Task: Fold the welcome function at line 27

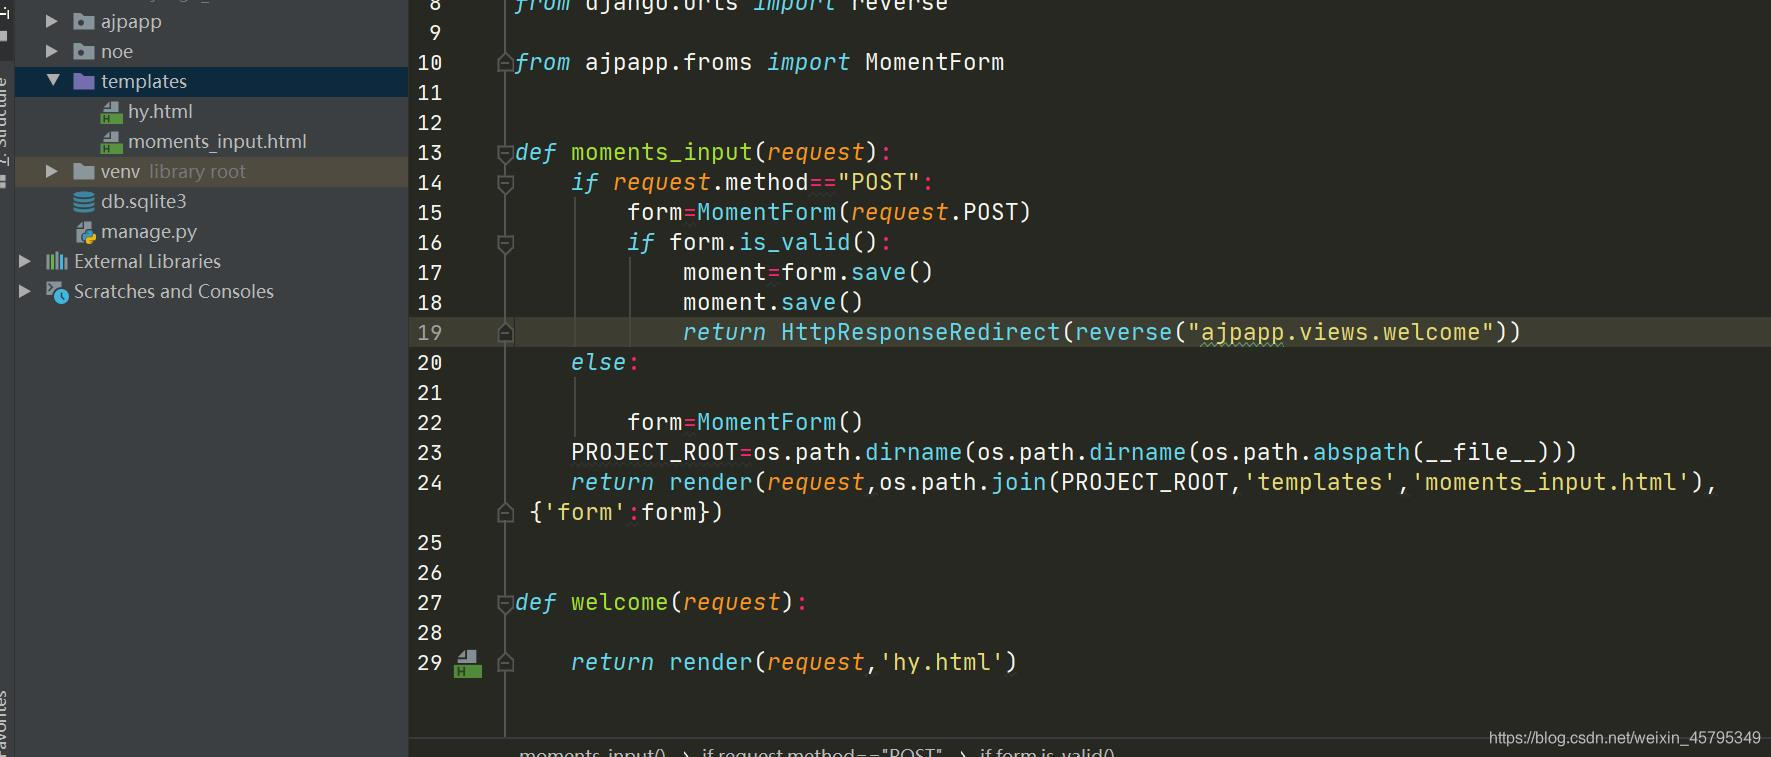Action: coord(505,603)
